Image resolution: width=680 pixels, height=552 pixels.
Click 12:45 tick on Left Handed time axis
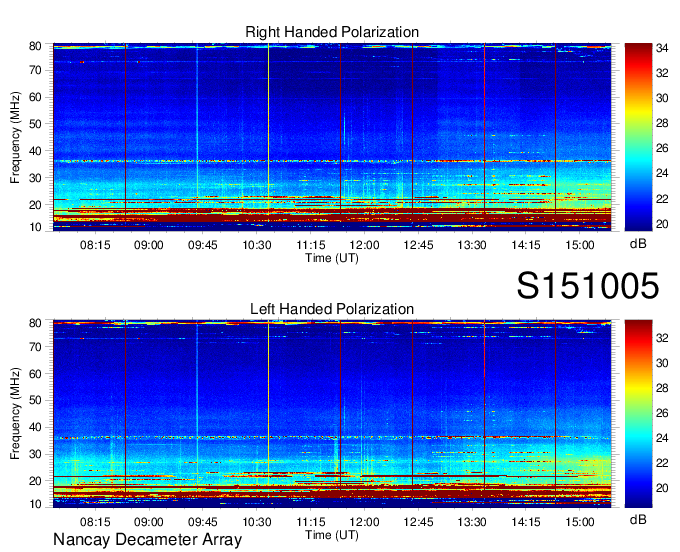pyautogui.click(x=418, y=522)
